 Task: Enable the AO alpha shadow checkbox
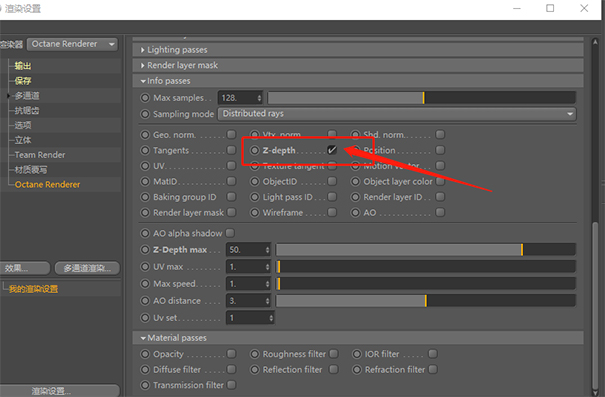coord(230,233)
